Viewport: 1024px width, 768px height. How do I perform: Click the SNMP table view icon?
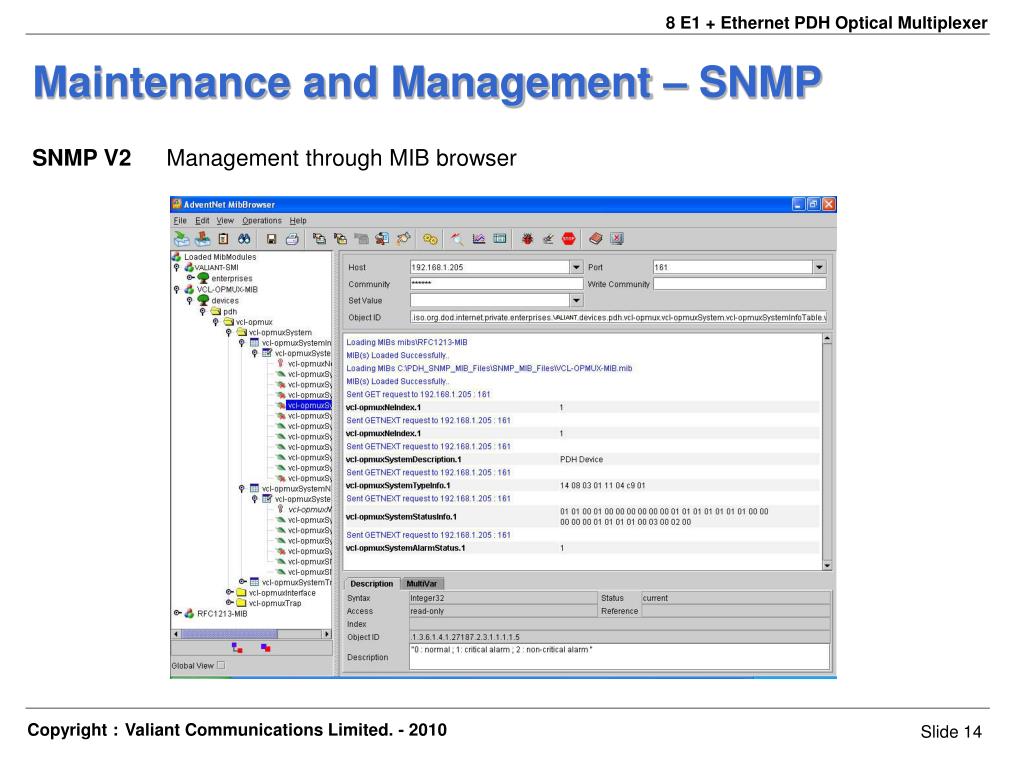pyautogui.click(x=500, y=239)
